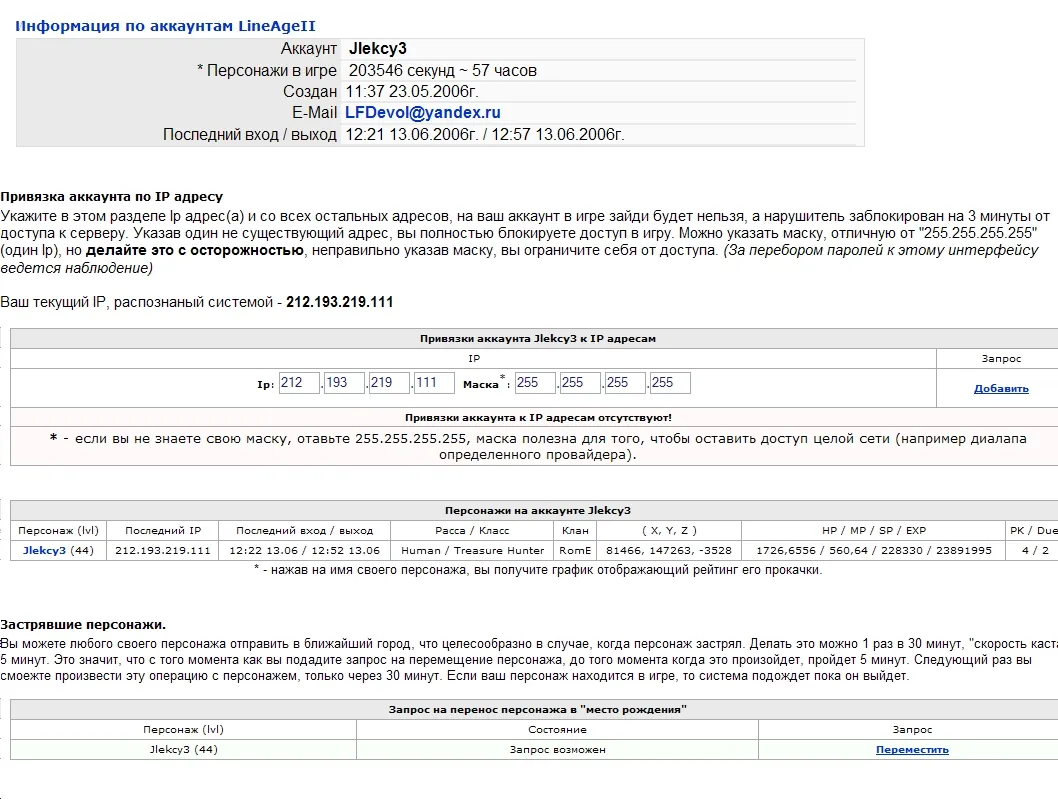
Task: Select the cell 'Human / Treasure Hunter'
Action: click(472, 551)
